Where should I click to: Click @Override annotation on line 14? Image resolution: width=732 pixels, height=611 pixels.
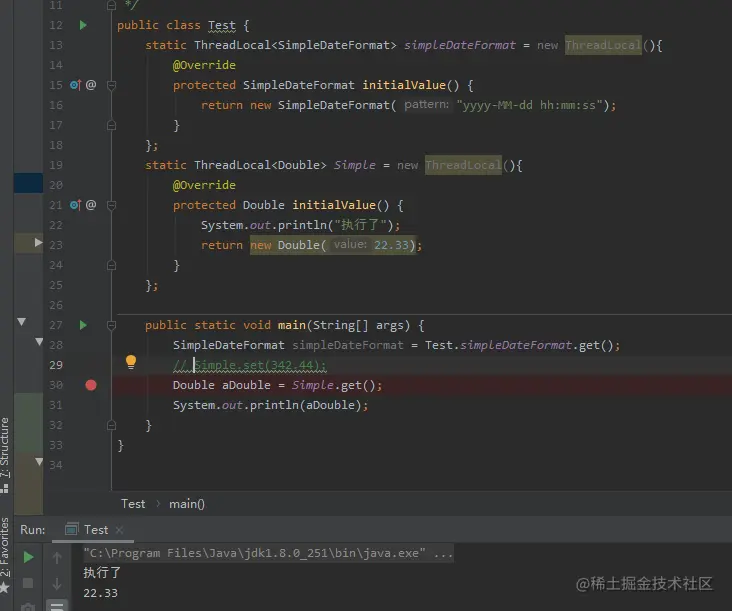pyautogui.click(x=204, y=65)
